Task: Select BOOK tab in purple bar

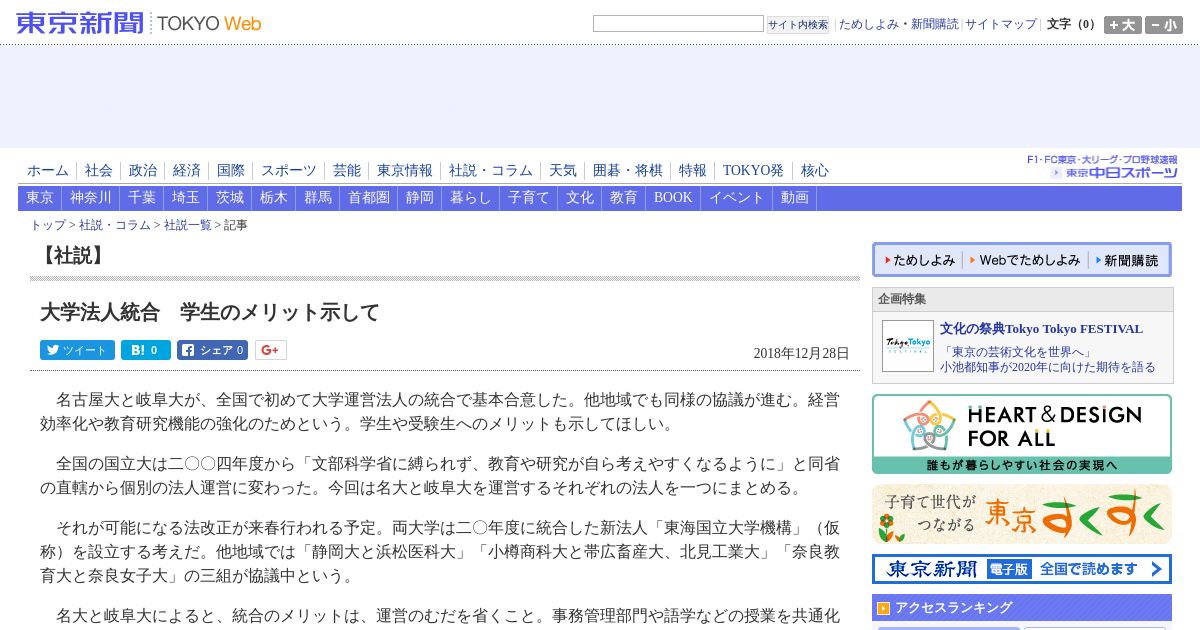Action: pyautogui.click(x=673, y=198)
